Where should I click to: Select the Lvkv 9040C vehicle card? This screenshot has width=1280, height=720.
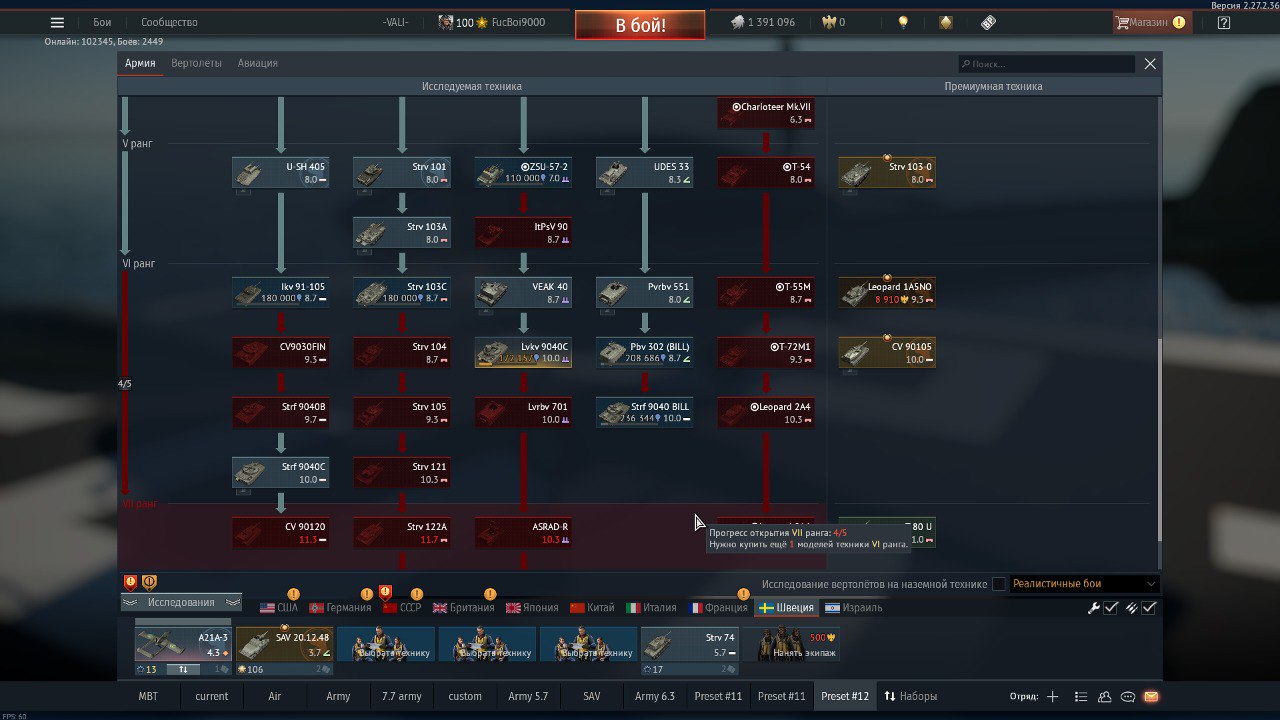tap(523, 353)
